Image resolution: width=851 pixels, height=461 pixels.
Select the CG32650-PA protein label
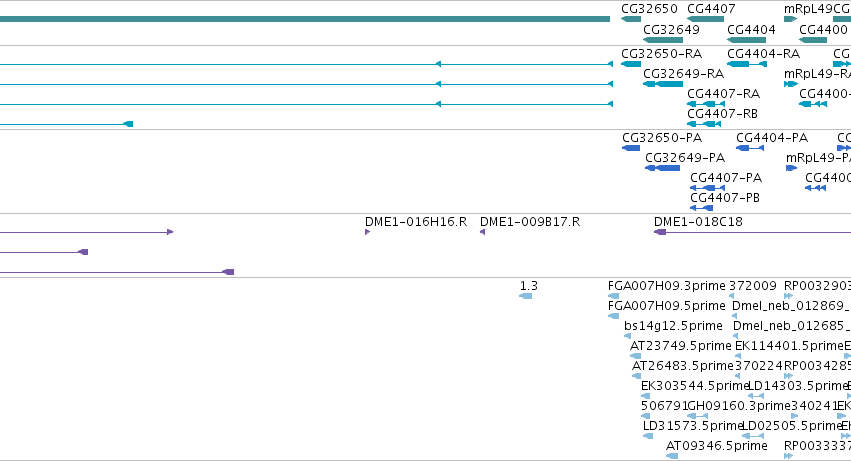662,138
